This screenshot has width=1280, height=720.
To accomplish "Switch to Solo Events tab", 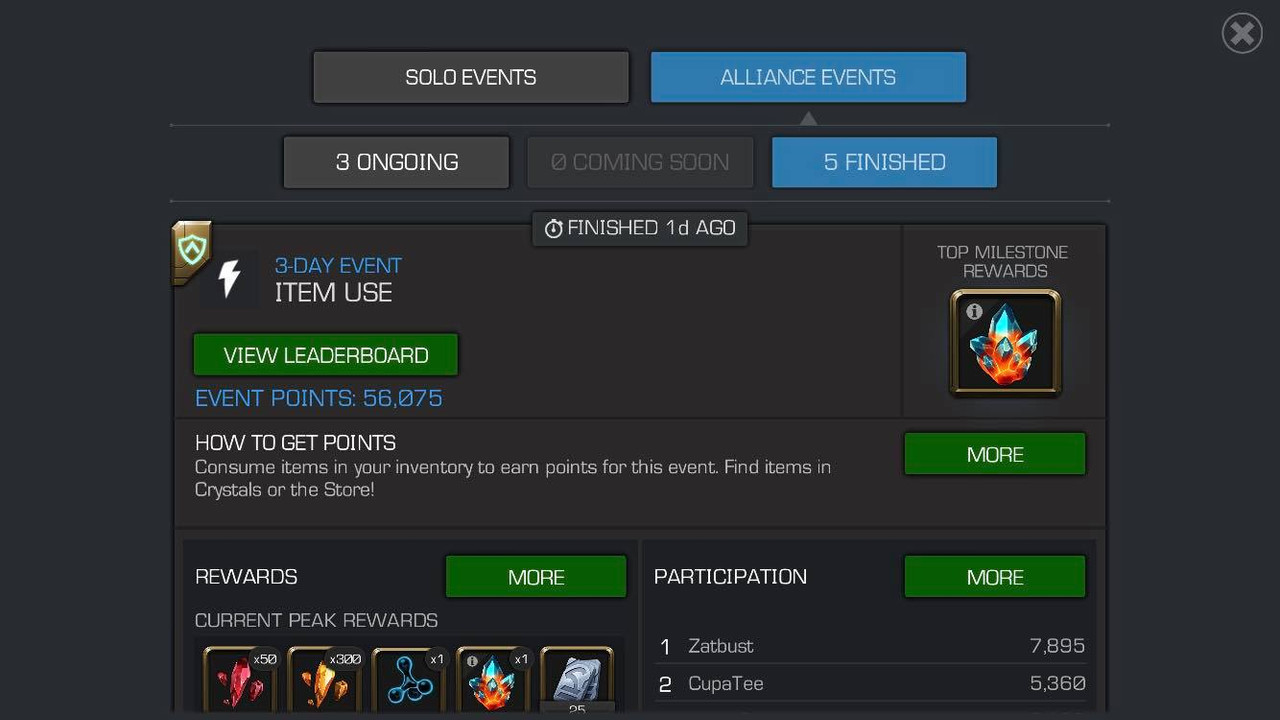I will point(471,77).
